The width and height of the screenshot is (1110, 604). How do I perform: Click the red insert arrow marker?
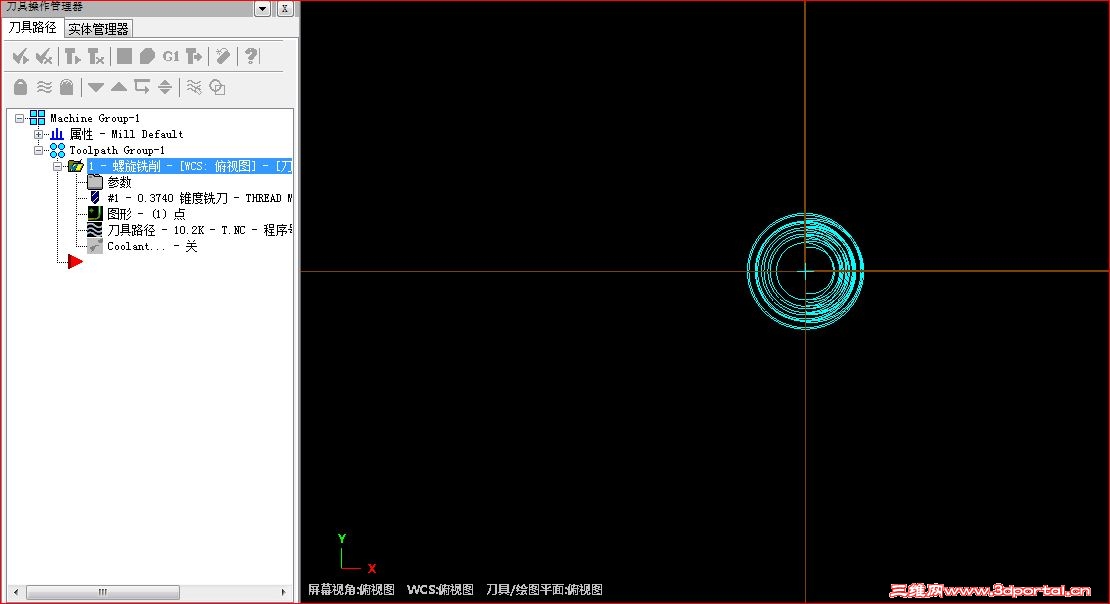tap(75, 262)
